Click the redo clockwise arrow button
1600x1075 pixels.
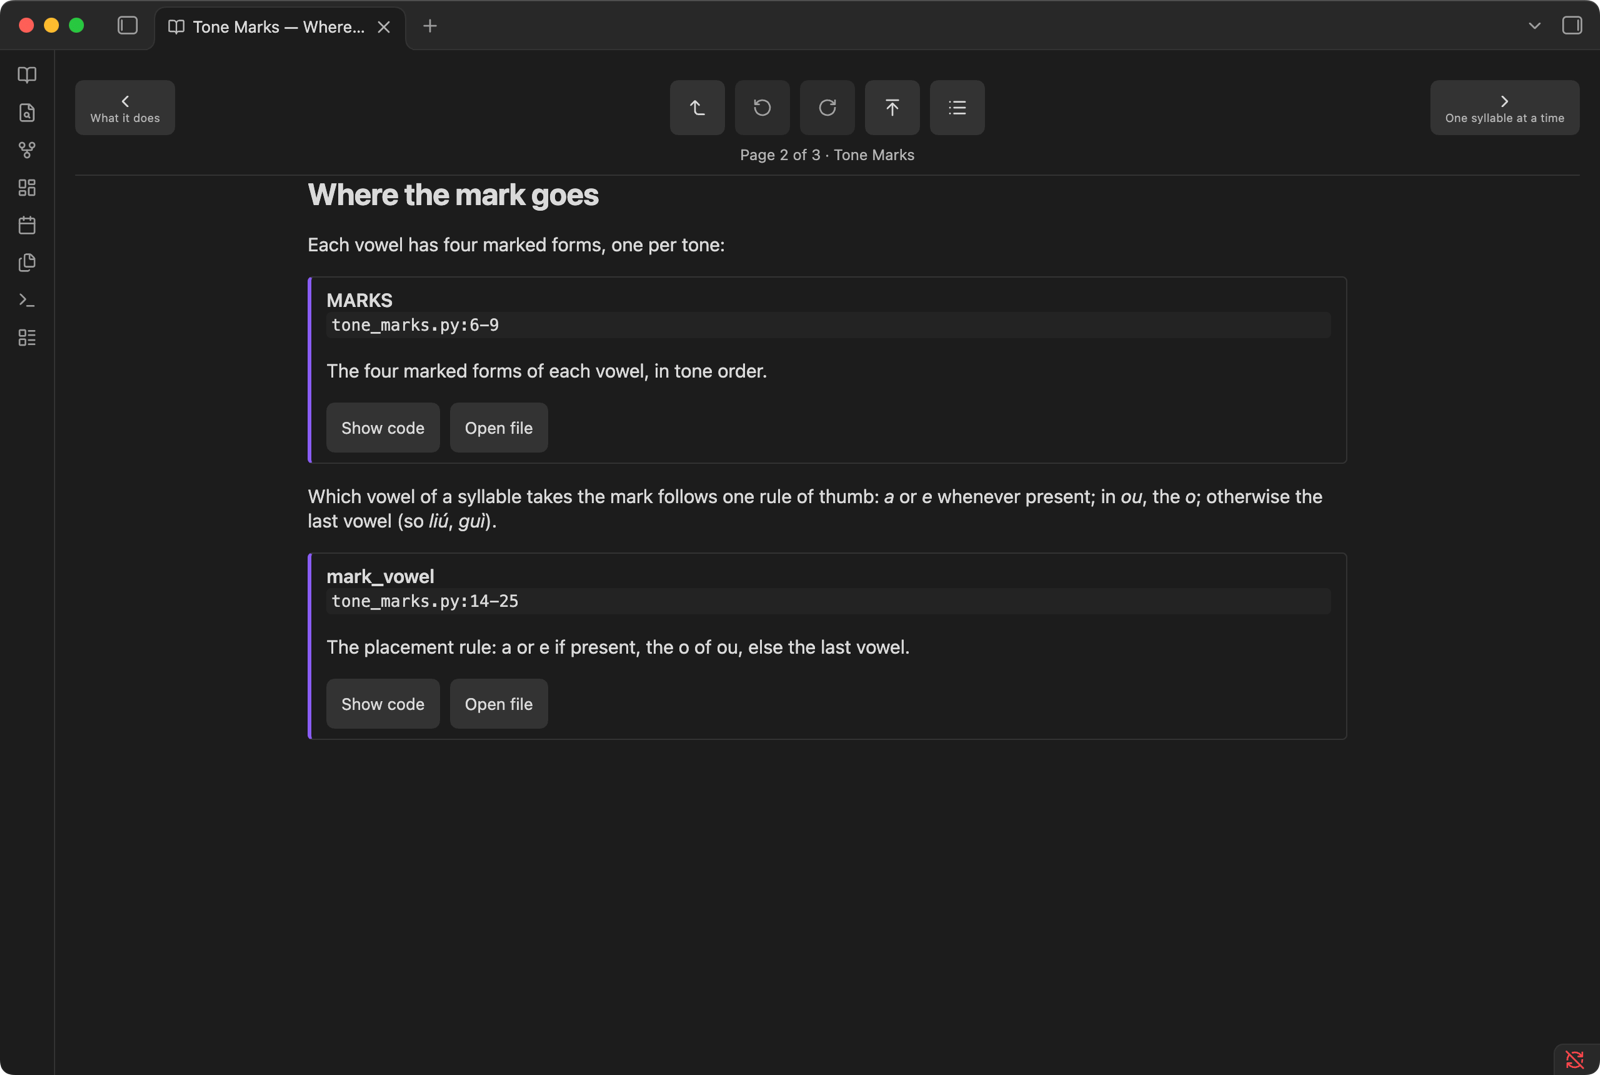click(827, 107)
